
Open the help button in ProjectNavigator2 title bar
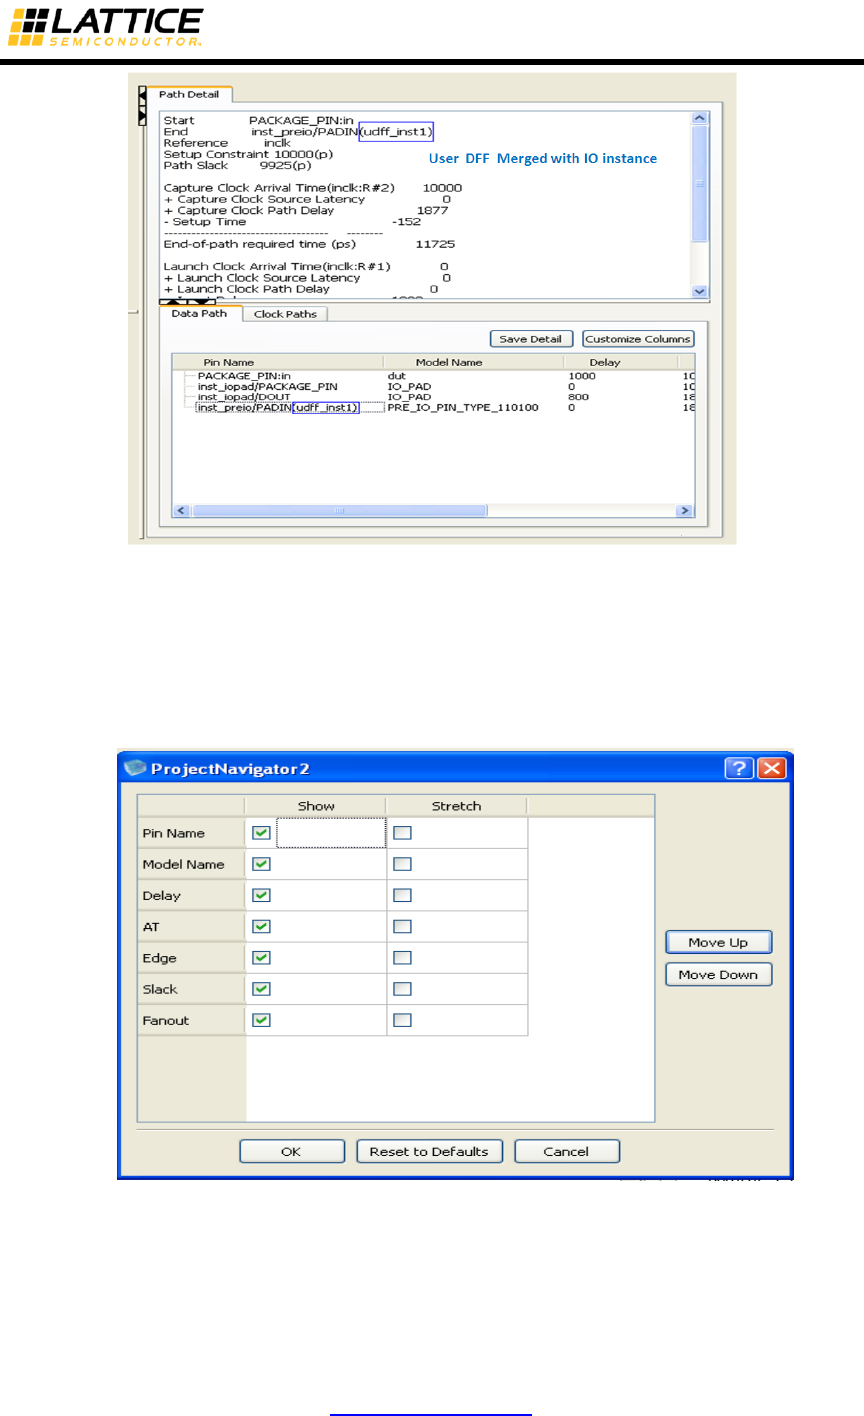pyautogui.click(x=740, y=768)
